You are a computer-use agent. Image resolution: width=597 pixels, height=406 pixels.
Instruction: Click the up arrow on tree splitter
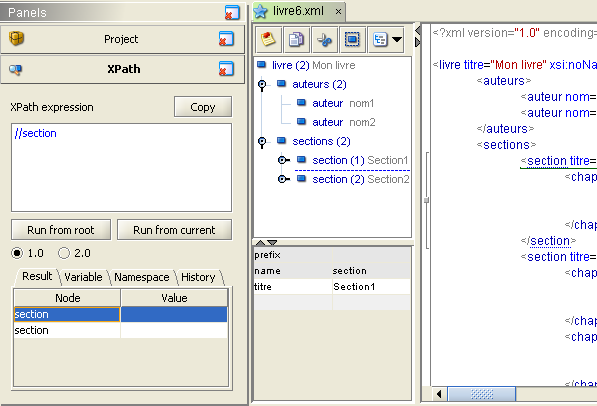coord(260,242)
